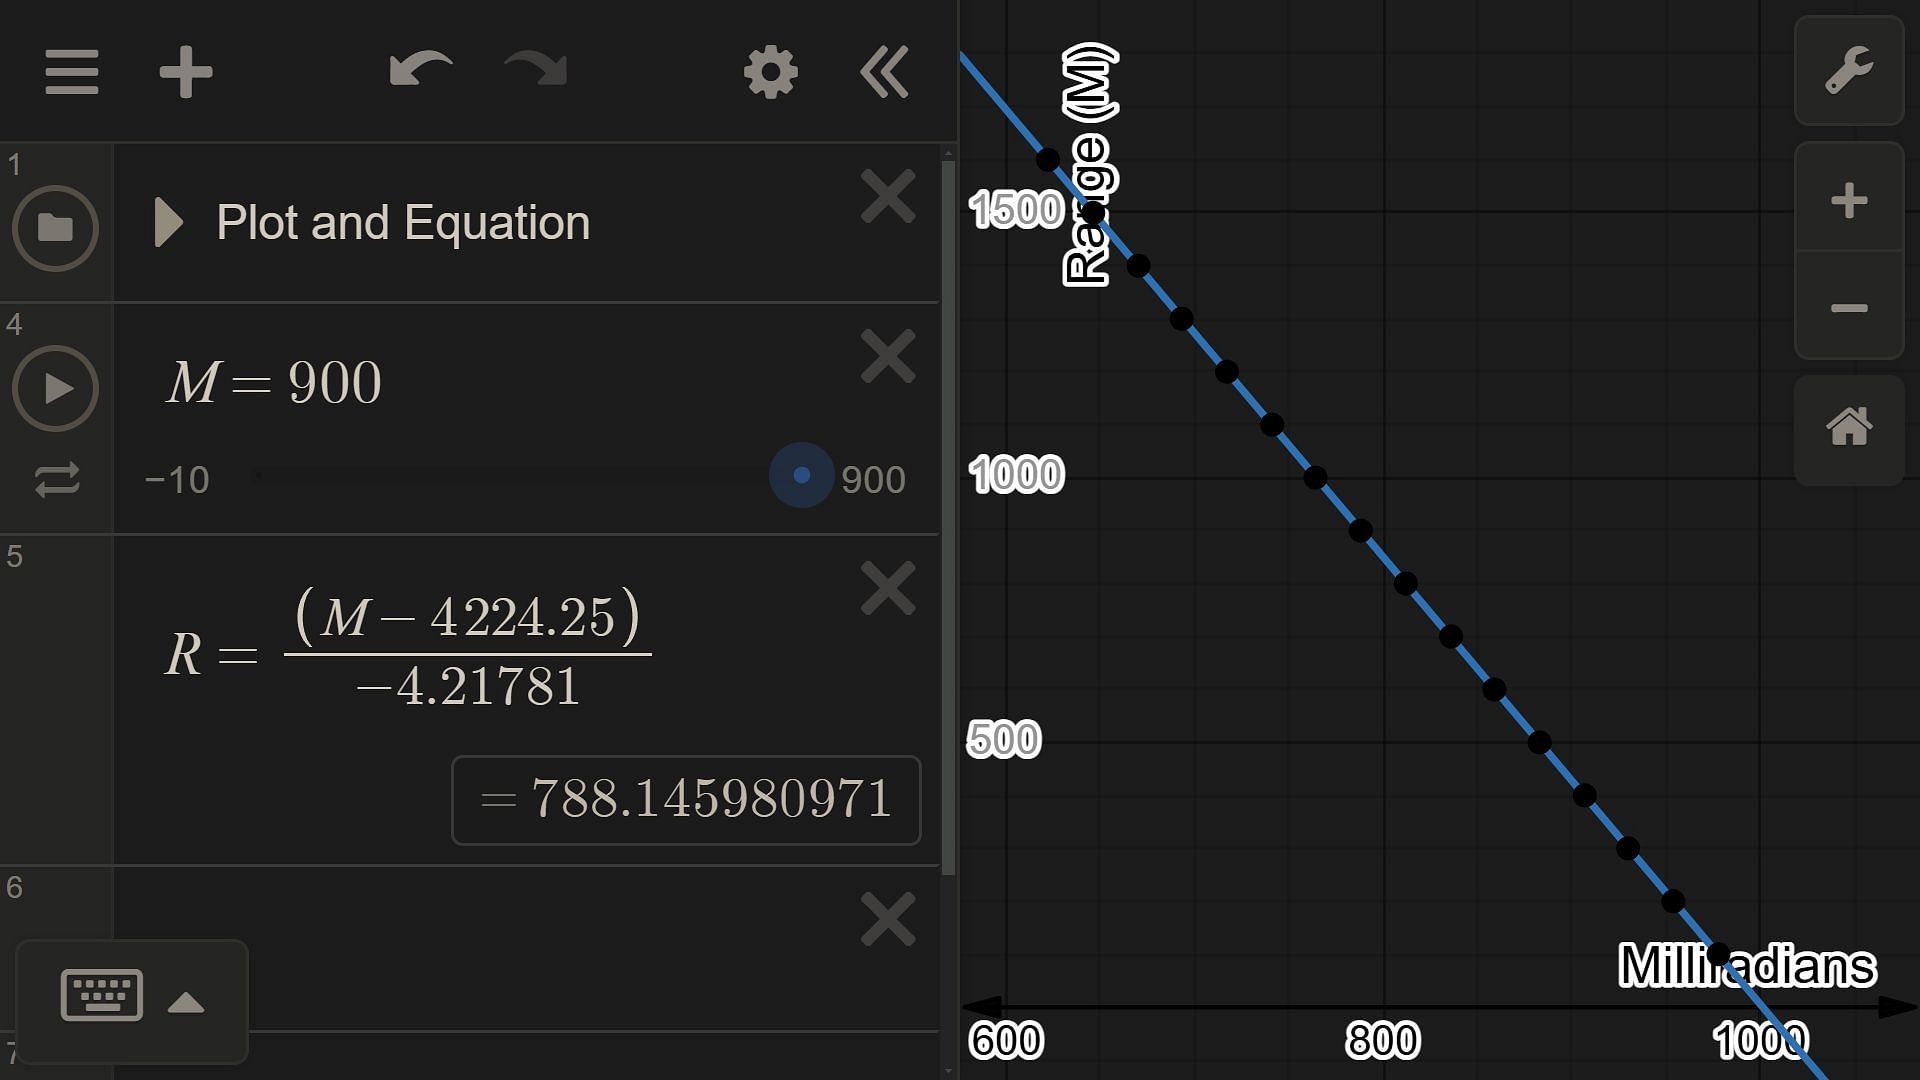Click the M equals 900 input field

pyautogui.click(x=273, y=381)
